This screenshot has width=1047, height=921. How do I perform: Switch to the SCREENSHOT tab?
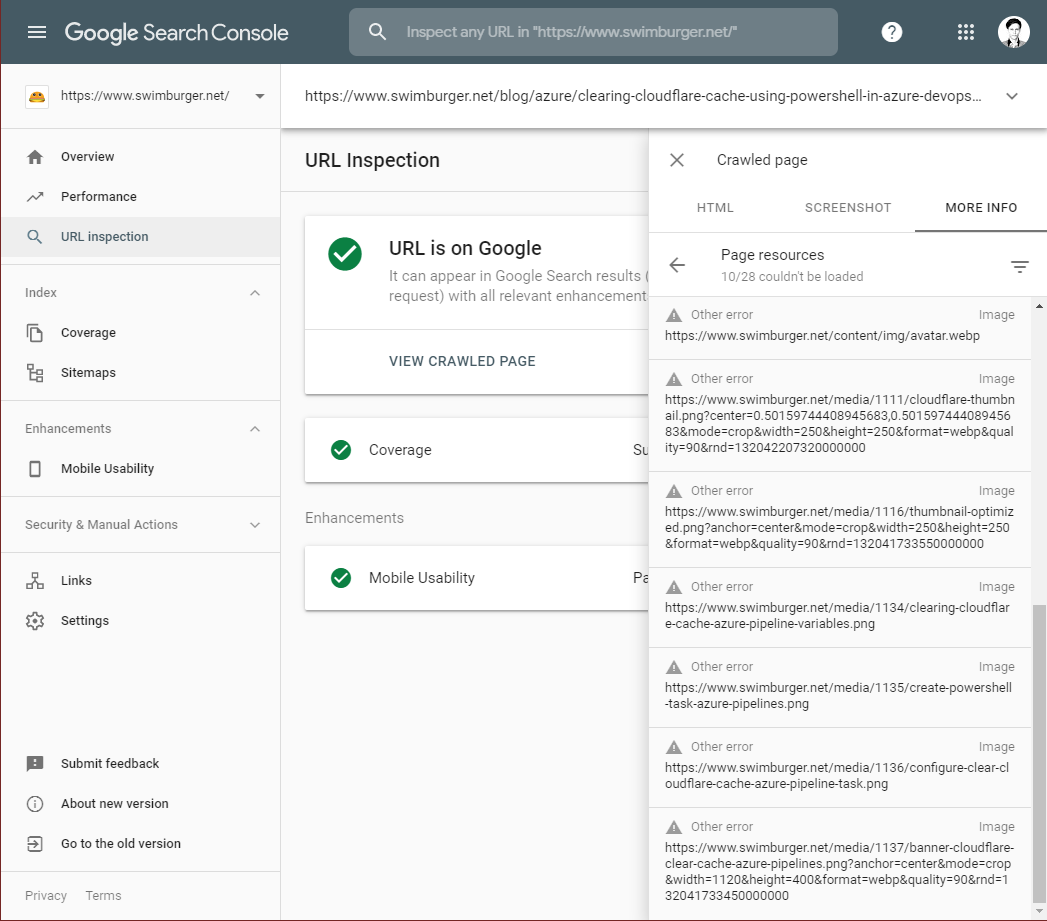tap(848, 208)
